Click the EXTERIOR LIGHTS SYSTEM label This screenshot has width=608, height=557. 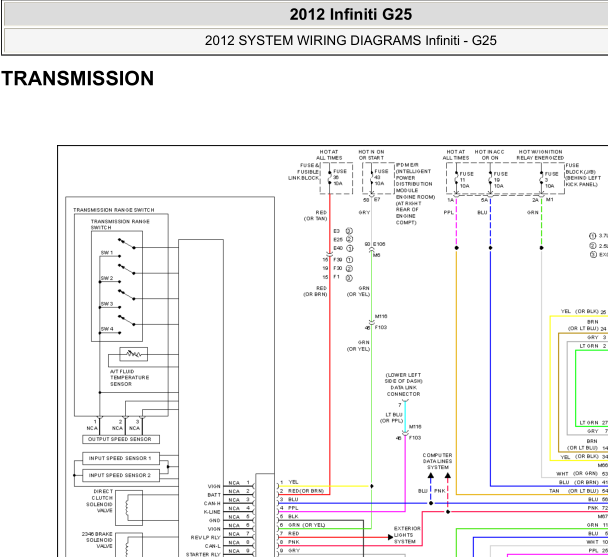[407, 535]
